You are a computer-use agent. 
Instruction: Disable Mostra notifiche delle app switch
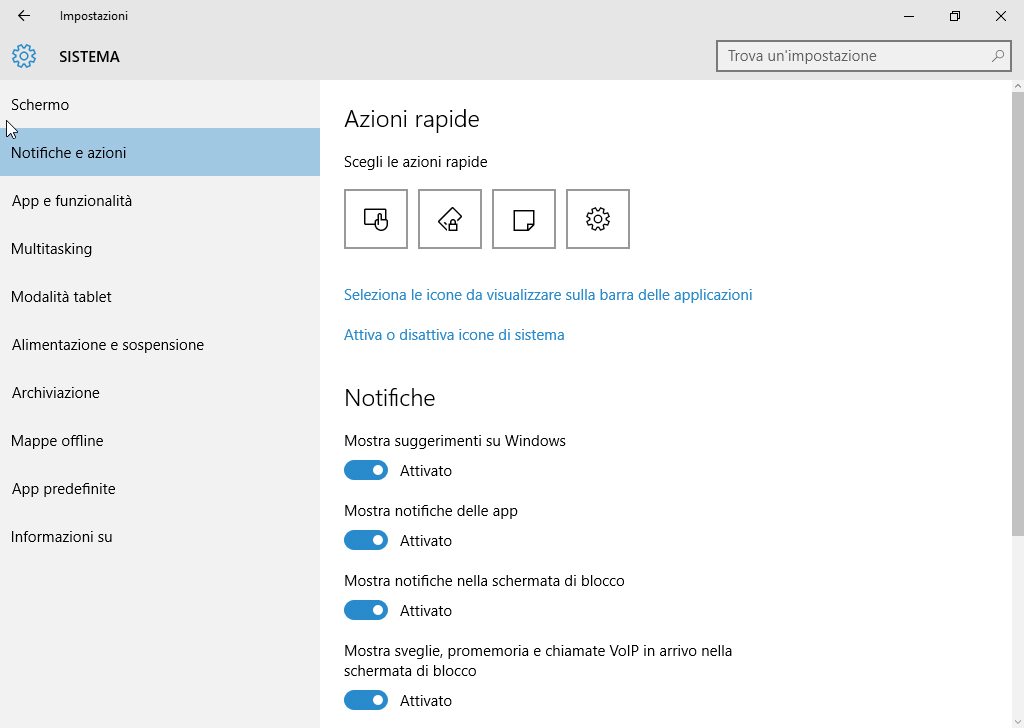pos(366,540)
